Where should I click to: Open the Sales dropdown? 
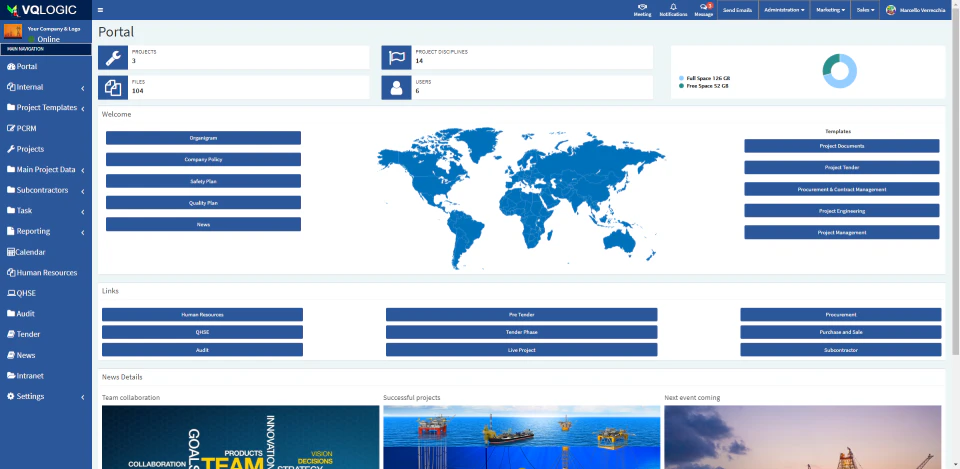tap(865, 10)
